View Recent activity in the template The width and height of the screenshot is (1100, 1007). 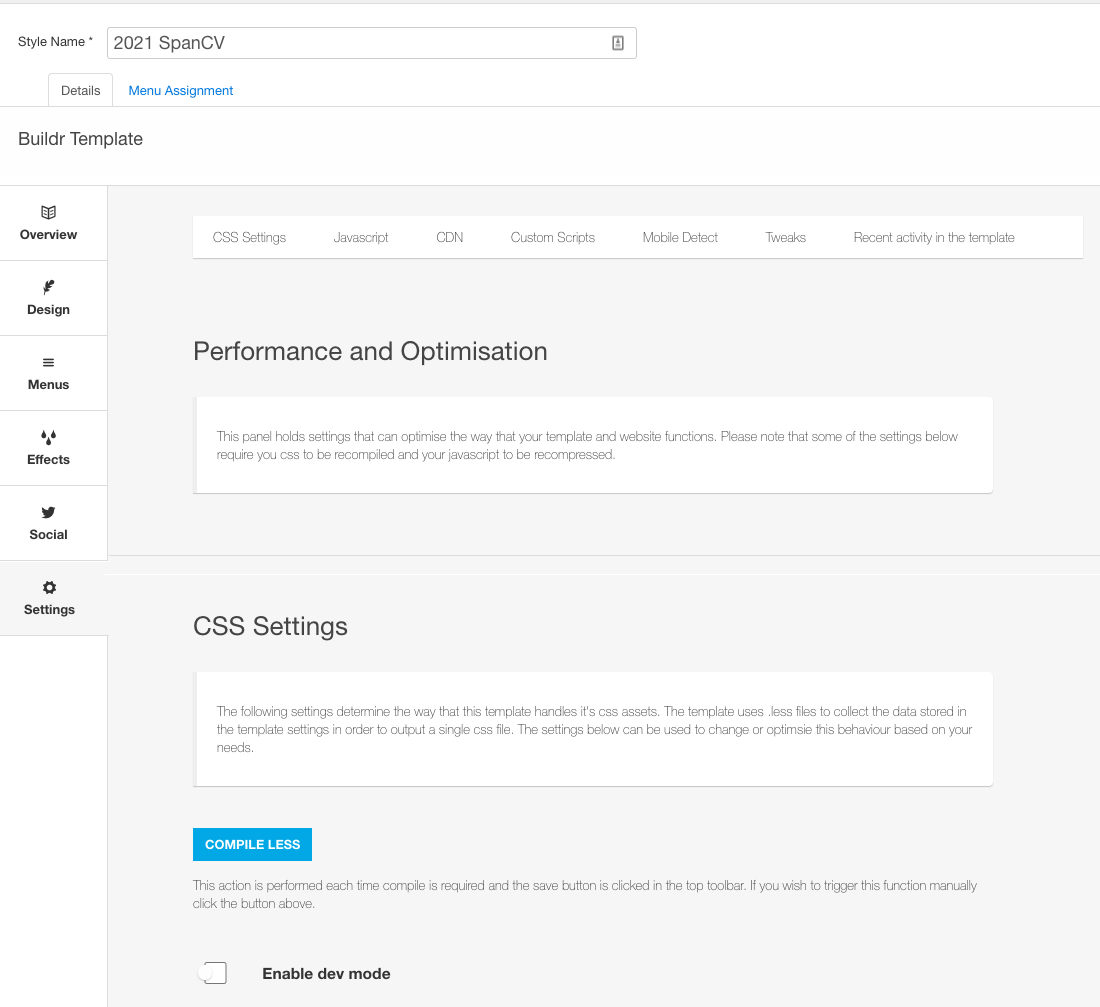click(x=933, y=238)
